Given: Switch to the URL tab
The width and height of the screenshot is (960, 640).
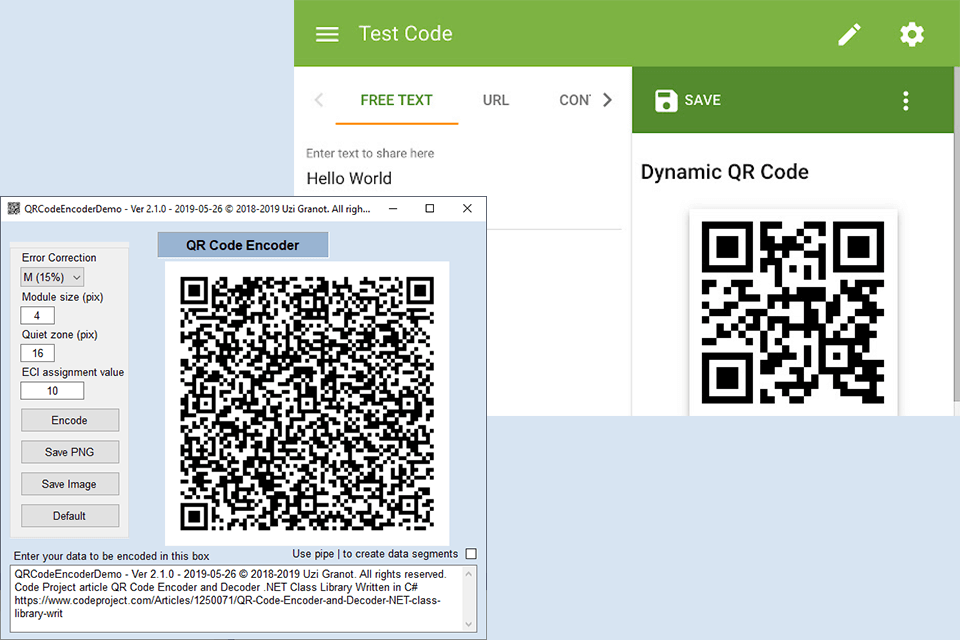Looking at the screenshot, I should point(495,100).
